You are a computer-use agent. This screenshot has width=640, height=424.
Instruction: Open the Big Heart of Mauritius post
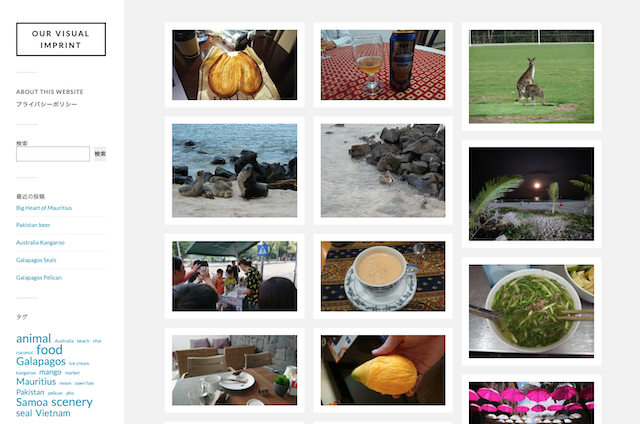tap(44, 208)
